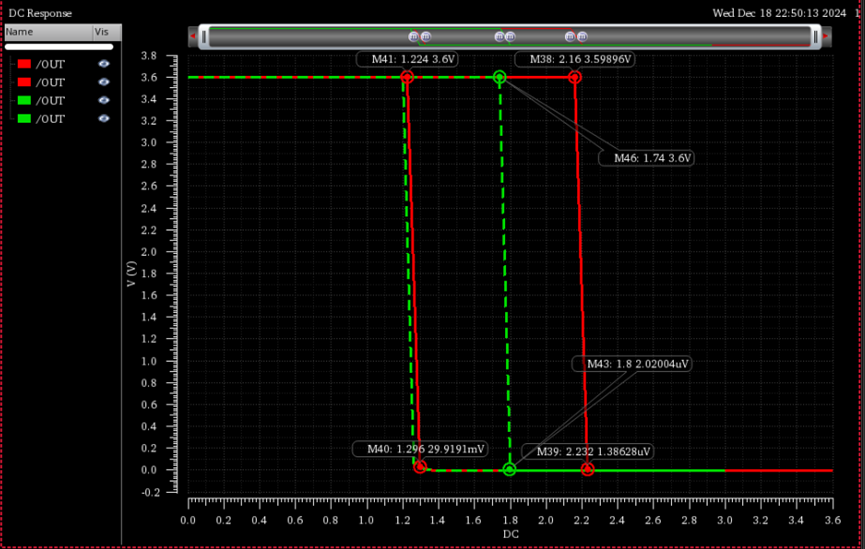Click second marker icon from left in overview strip
Image resolution: width=865 pixels, height=549 pixels.
(x=426, y=37)
